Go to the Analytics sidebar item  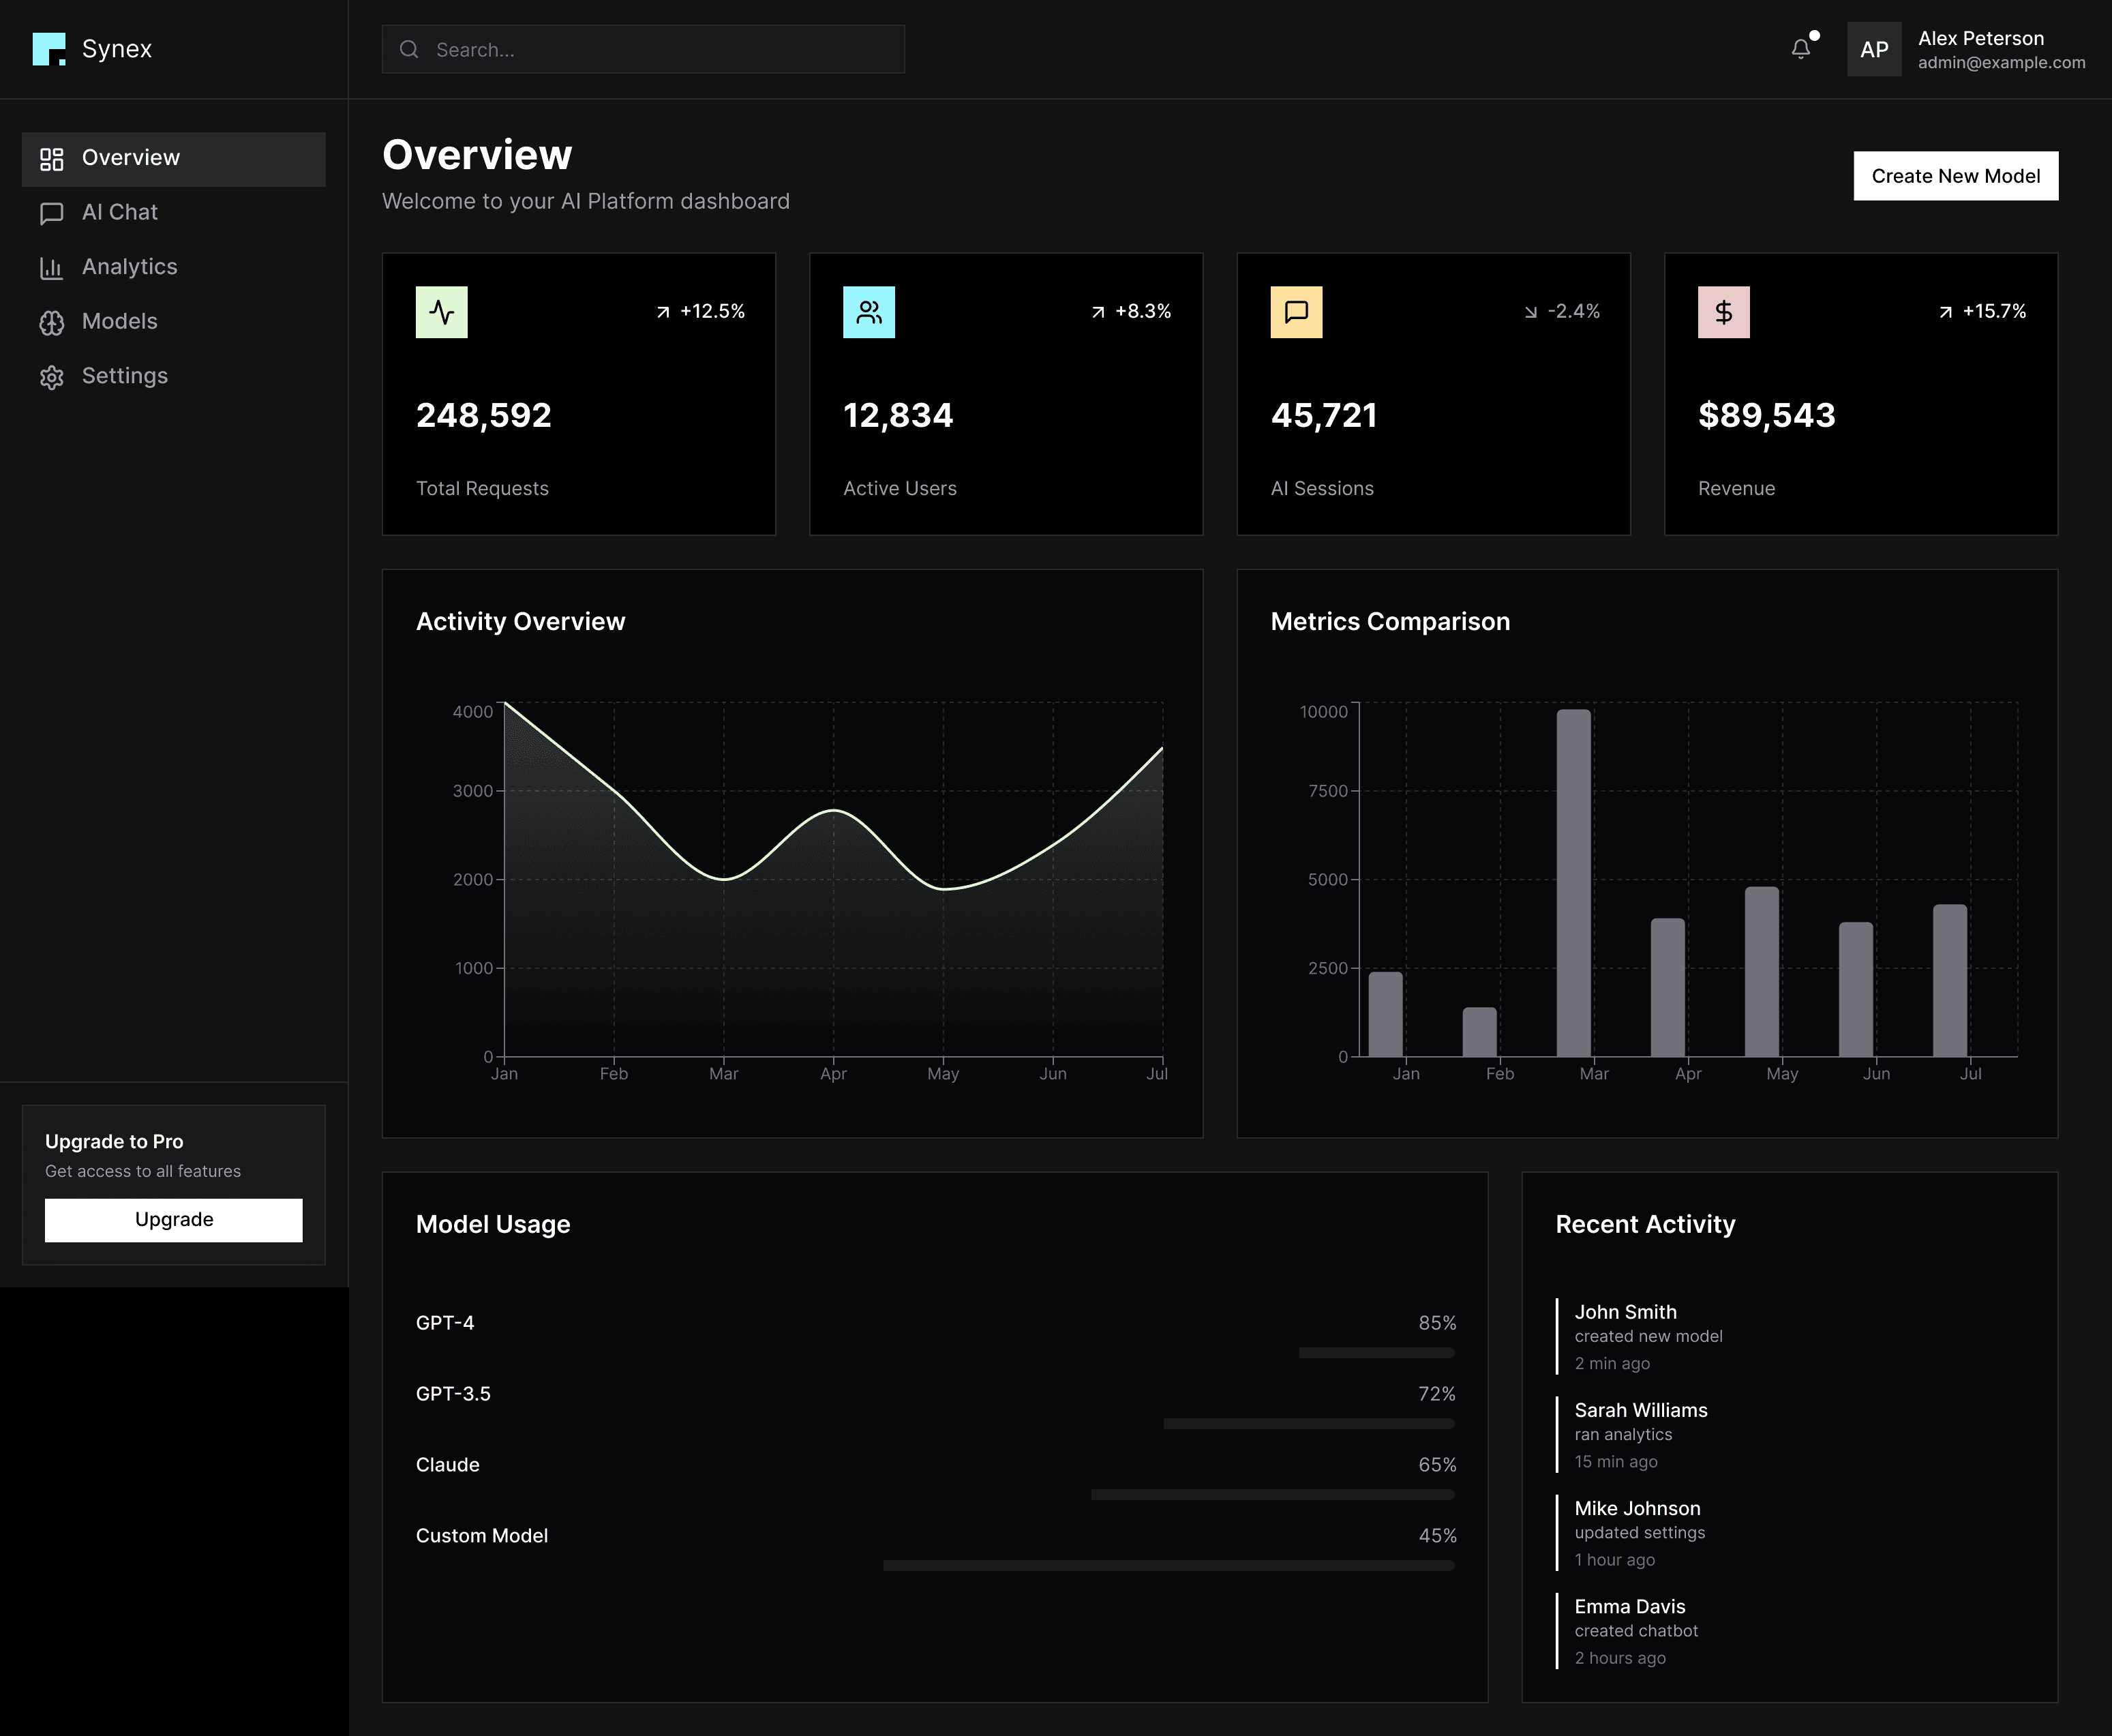pyautogui.click(x=129, y=267)
